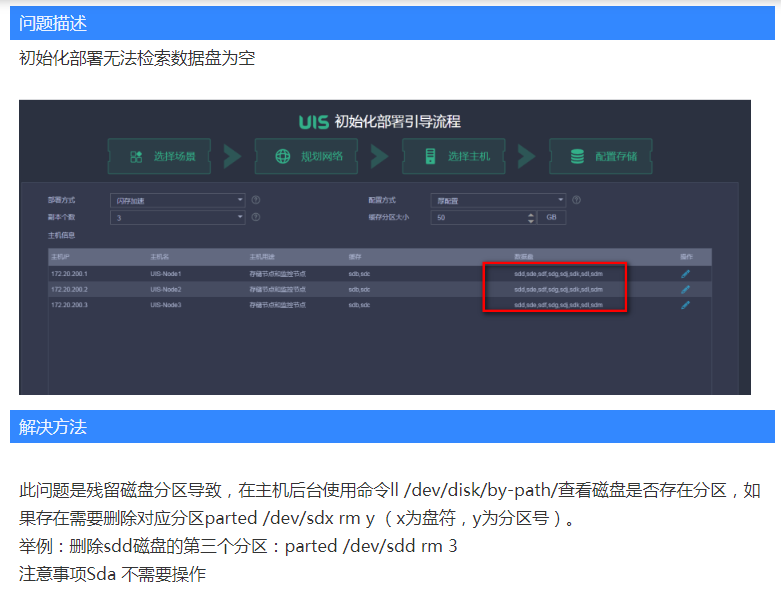
Task: Select the 选择主机 step label
Action: pos(469,157)
